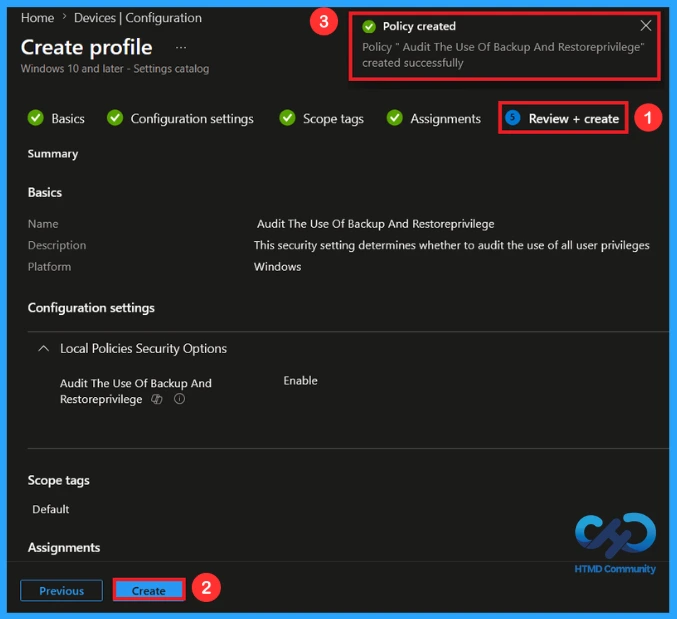Click the Configuration settings checkmark icon
The height and width of the screenshot is (619, 677).
[x=115, y=118]
